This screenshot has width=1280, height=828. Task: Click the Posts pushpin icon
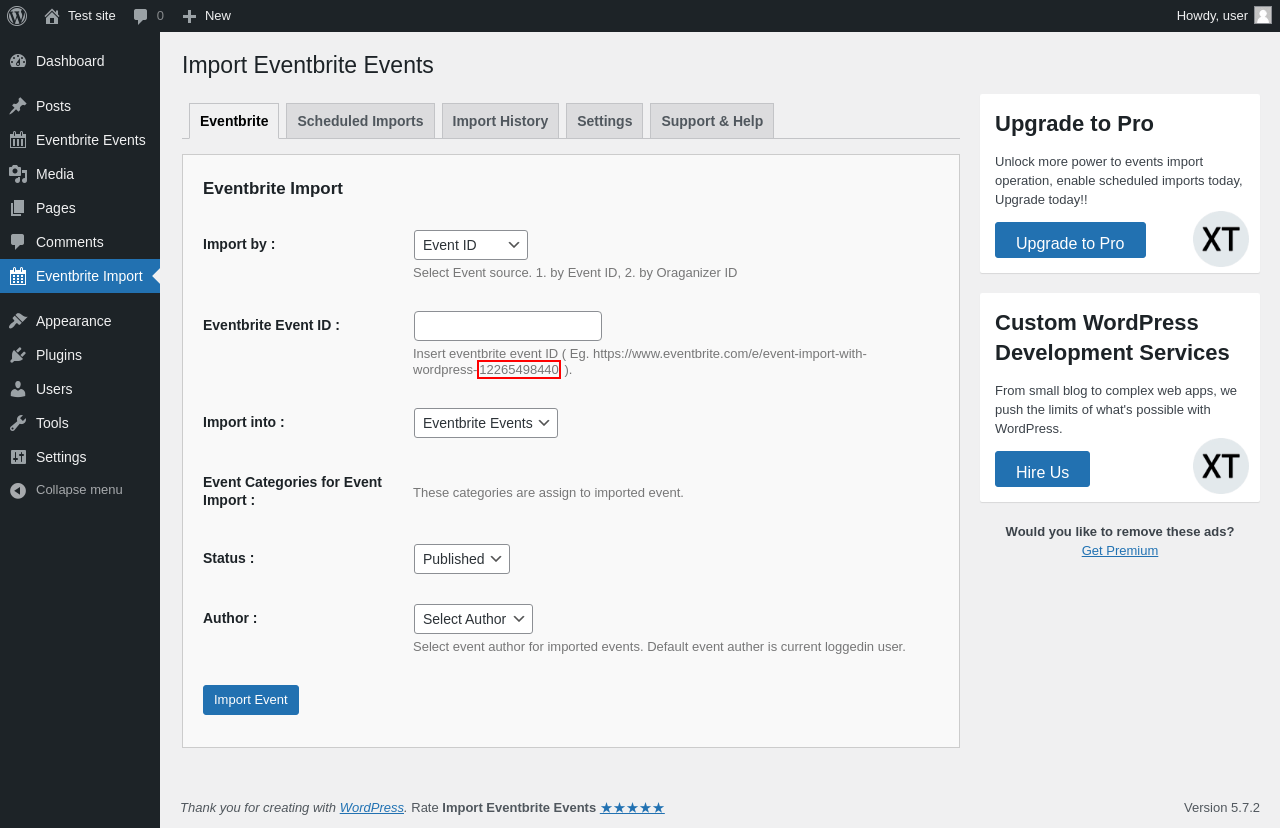pos(18,106)
